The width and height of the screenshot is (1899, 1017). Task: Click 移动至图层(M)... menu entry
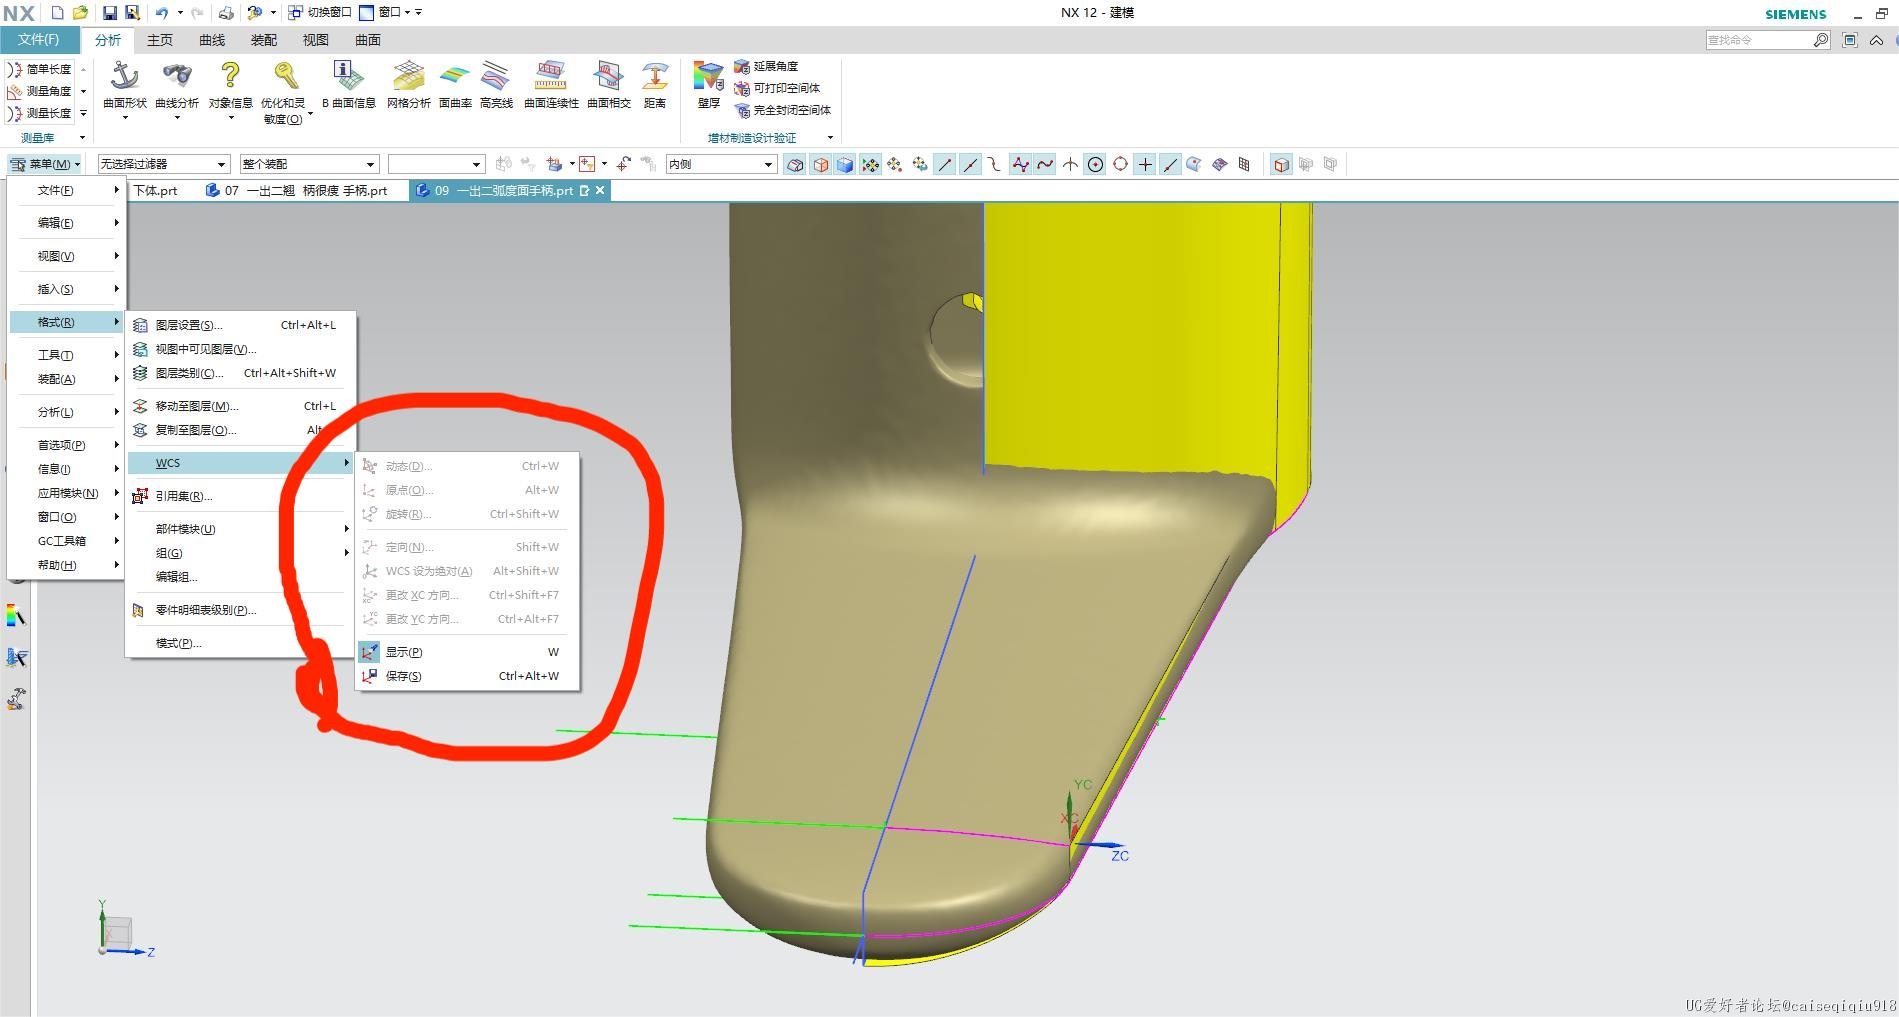241,406
